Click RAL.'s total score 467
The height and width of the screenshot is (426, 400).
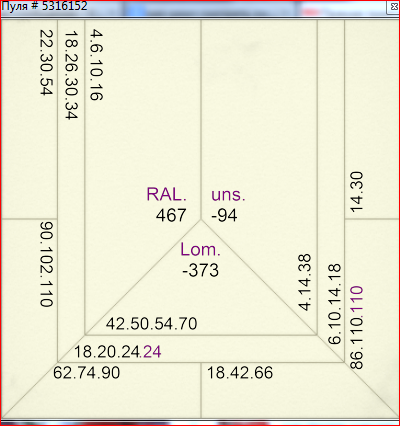(x=171, y=215)
